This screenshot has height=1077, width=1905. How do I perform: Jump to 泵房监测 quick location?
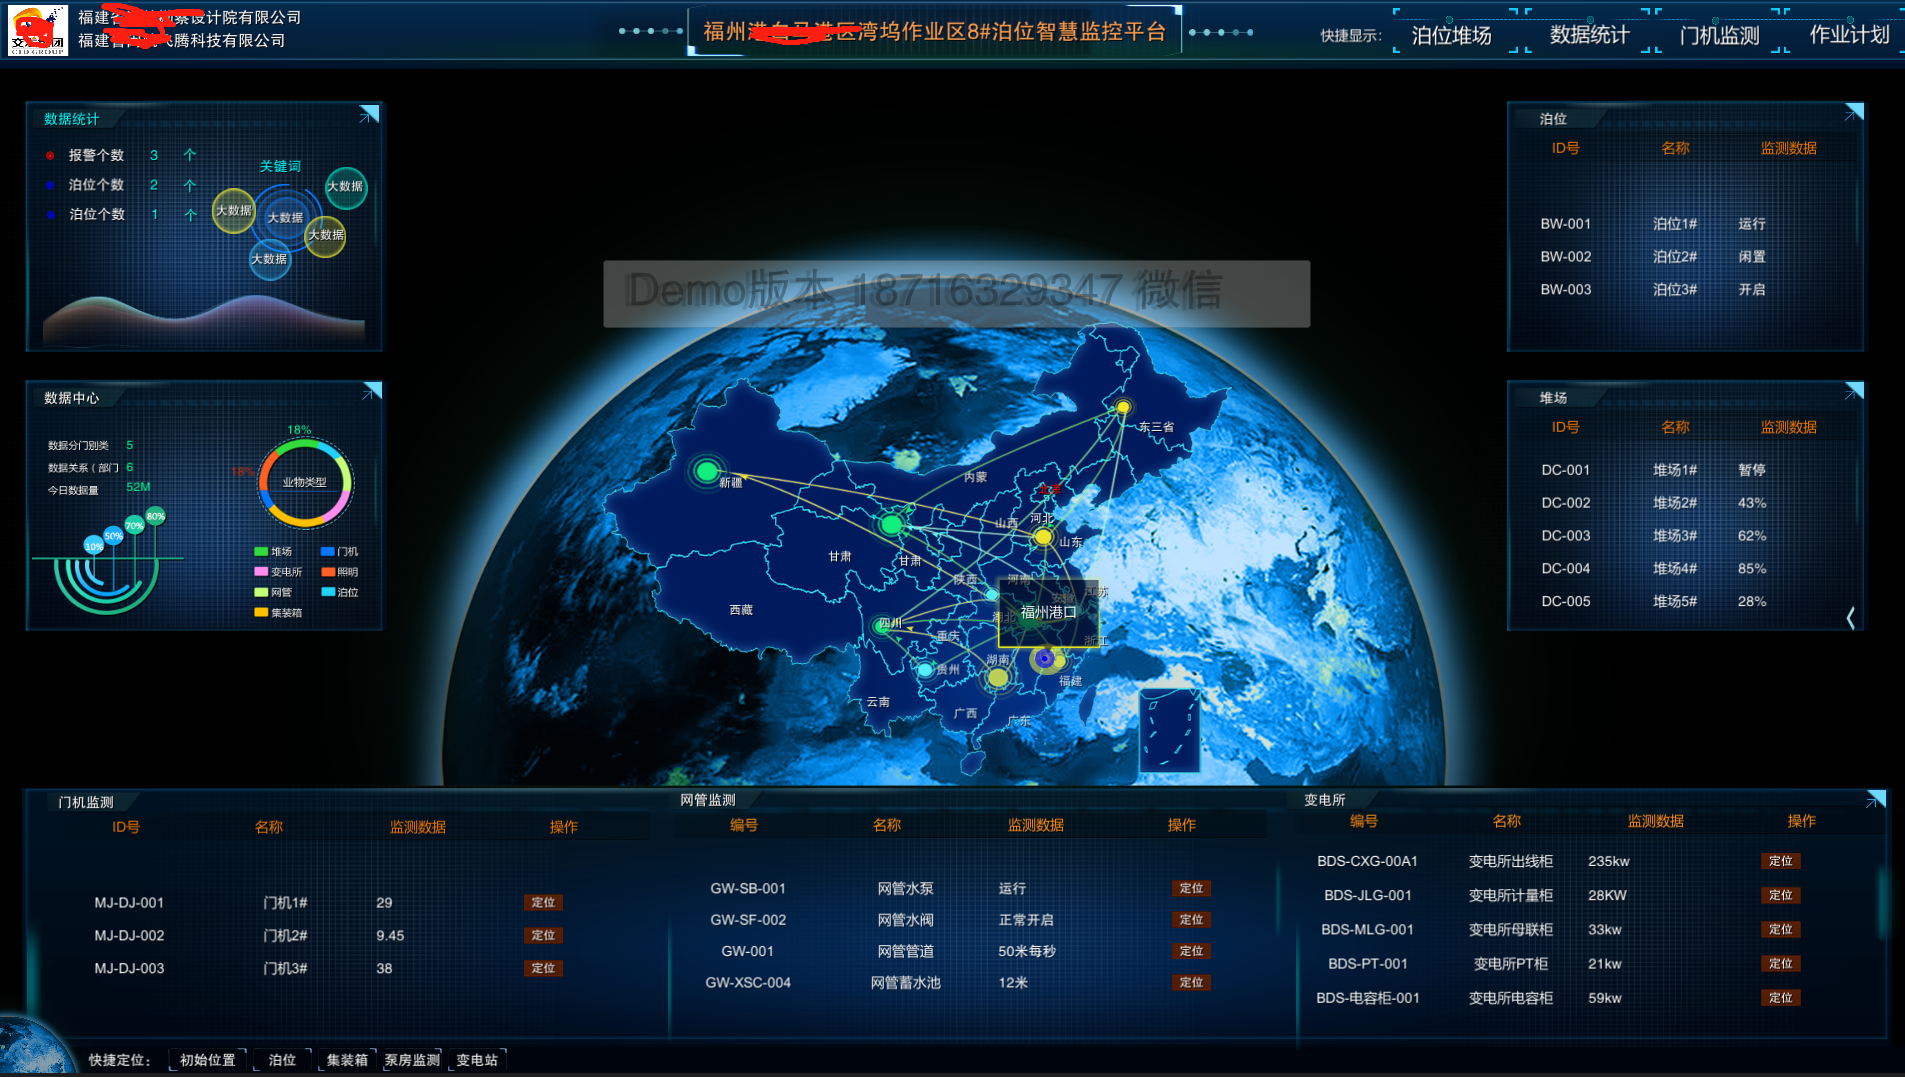(412, 1060)
